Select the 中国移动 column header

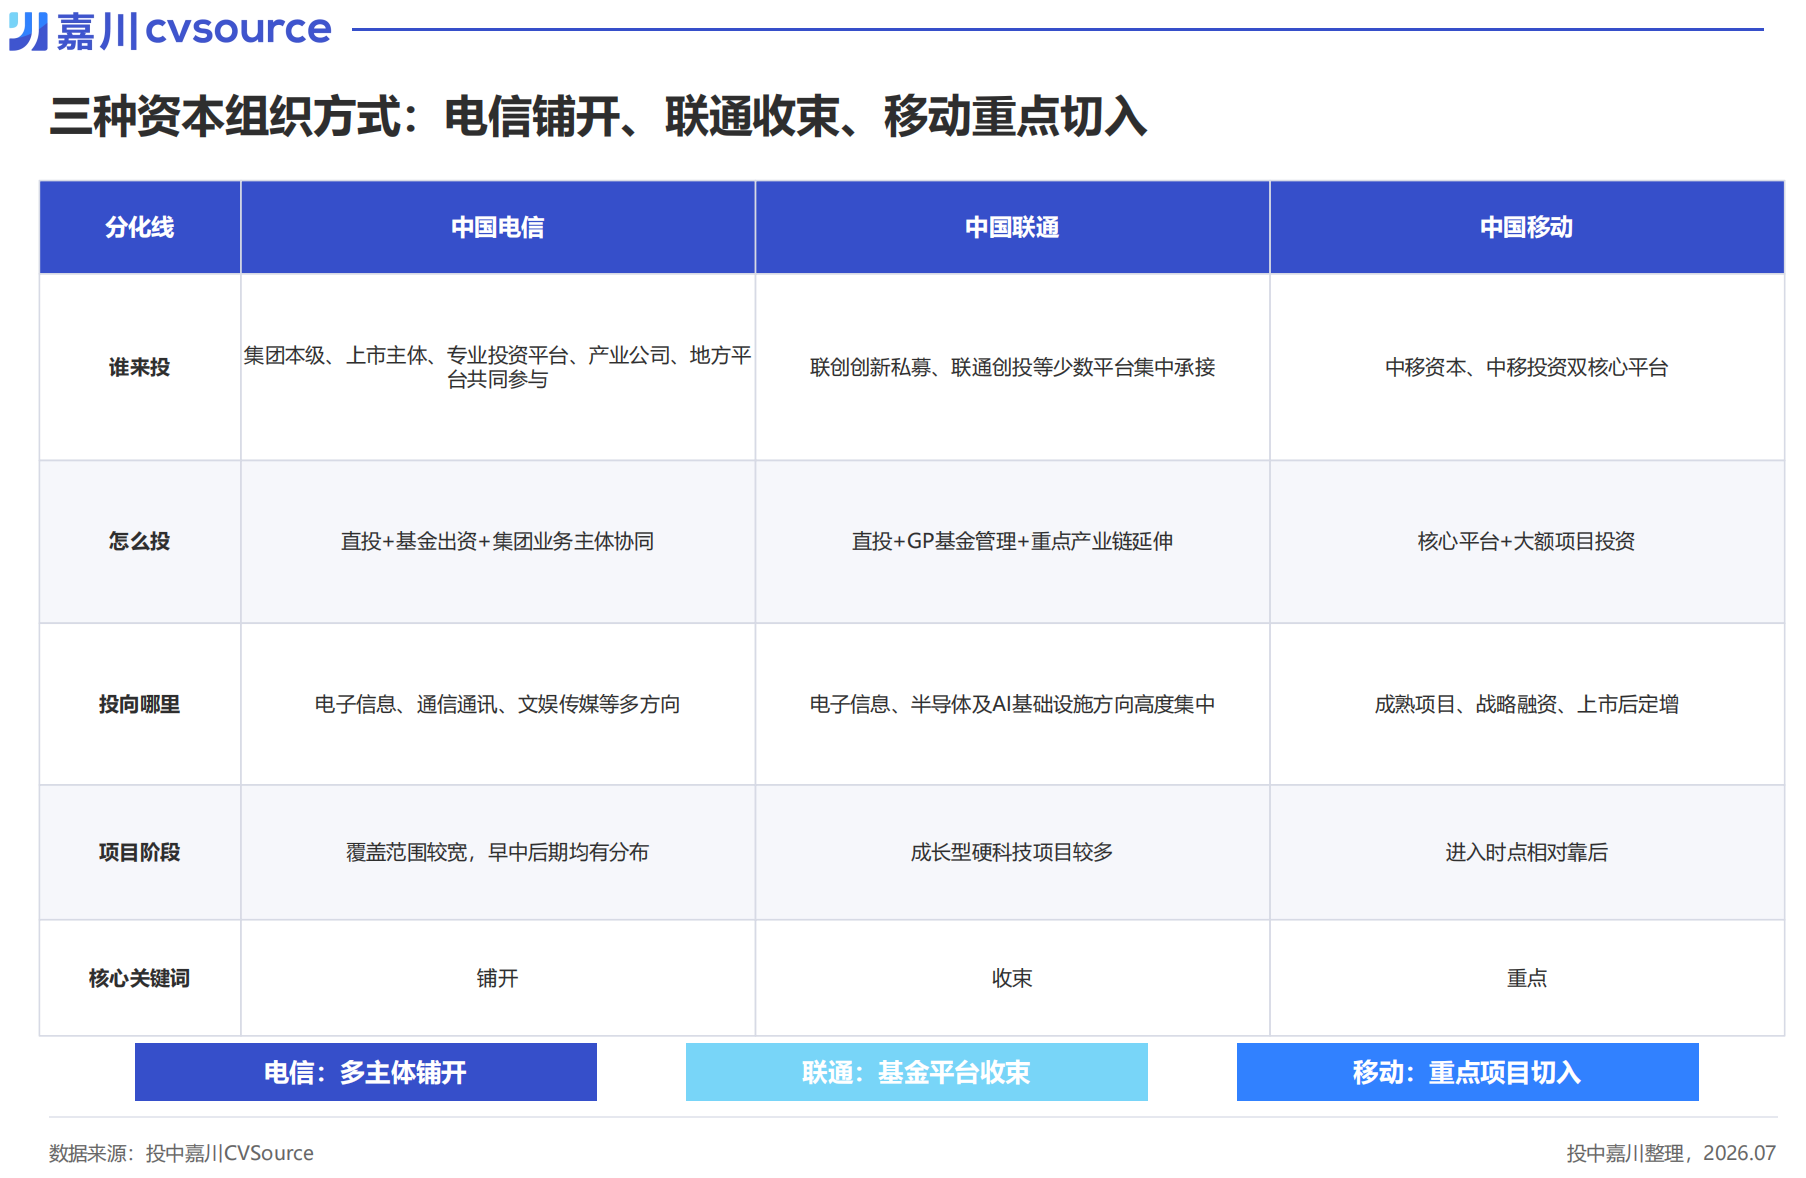click(1527, 227)
